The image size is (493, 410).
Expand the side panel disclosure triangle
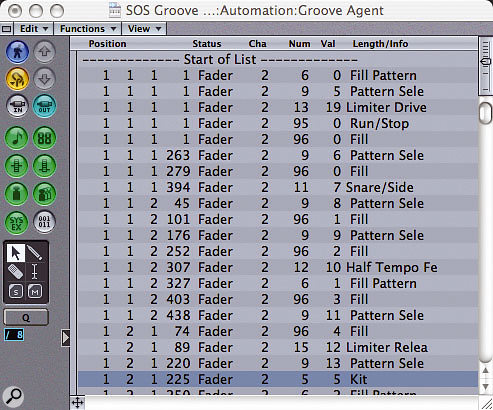point(66,338)
